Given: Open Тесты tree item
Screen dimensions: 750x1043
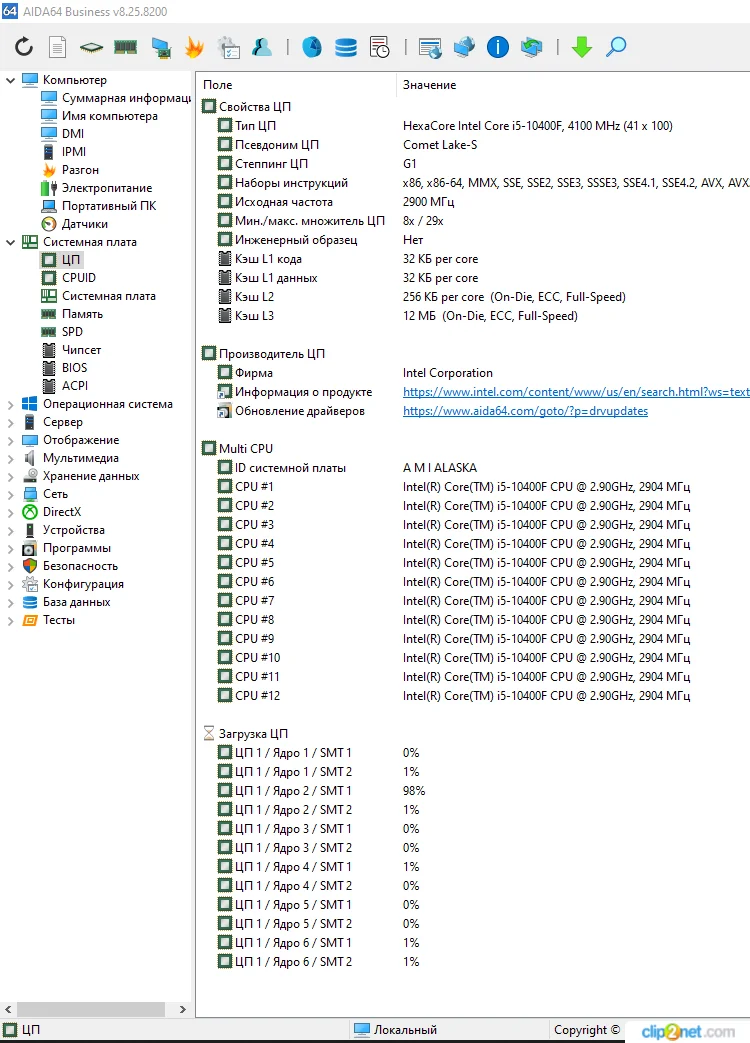Looking at the screenshot, I should click(49, 620).
